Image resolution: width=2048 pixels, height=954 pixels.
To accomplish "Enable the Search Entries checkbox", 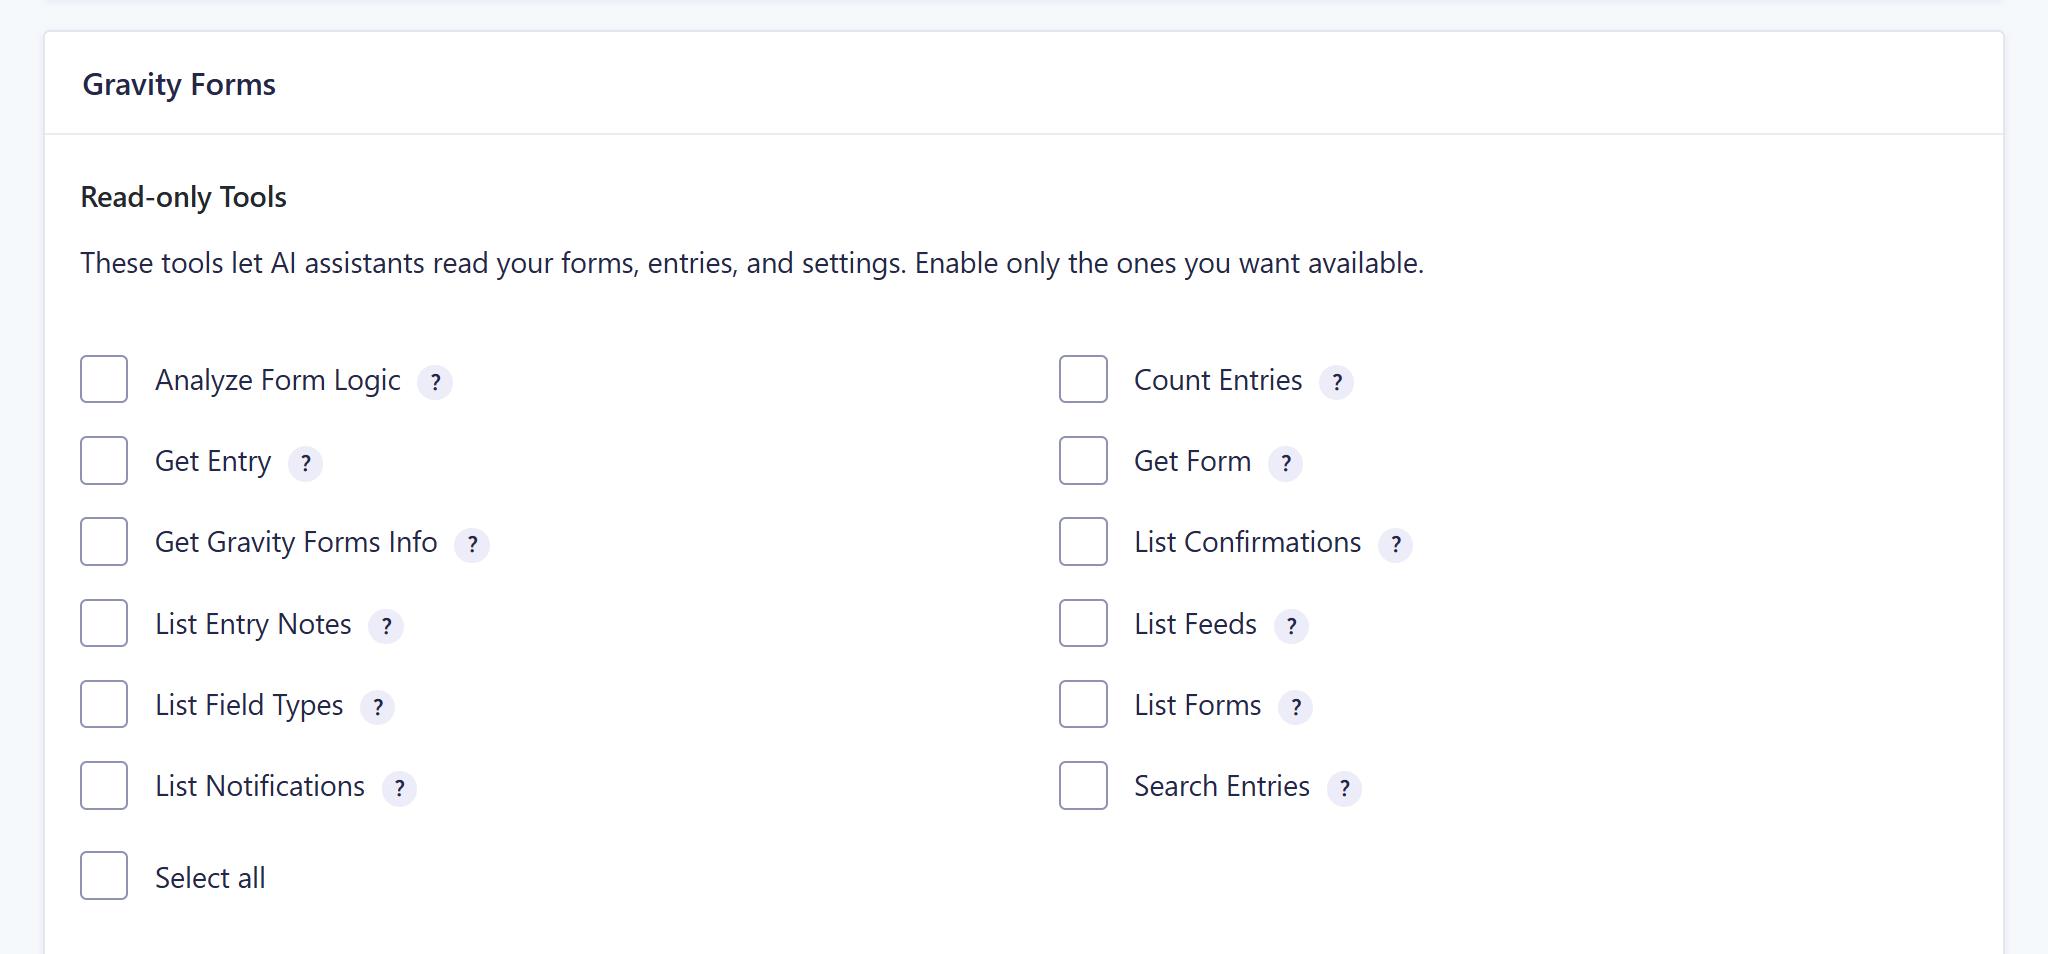I will pyautogui.click(x=1083, y=785).
